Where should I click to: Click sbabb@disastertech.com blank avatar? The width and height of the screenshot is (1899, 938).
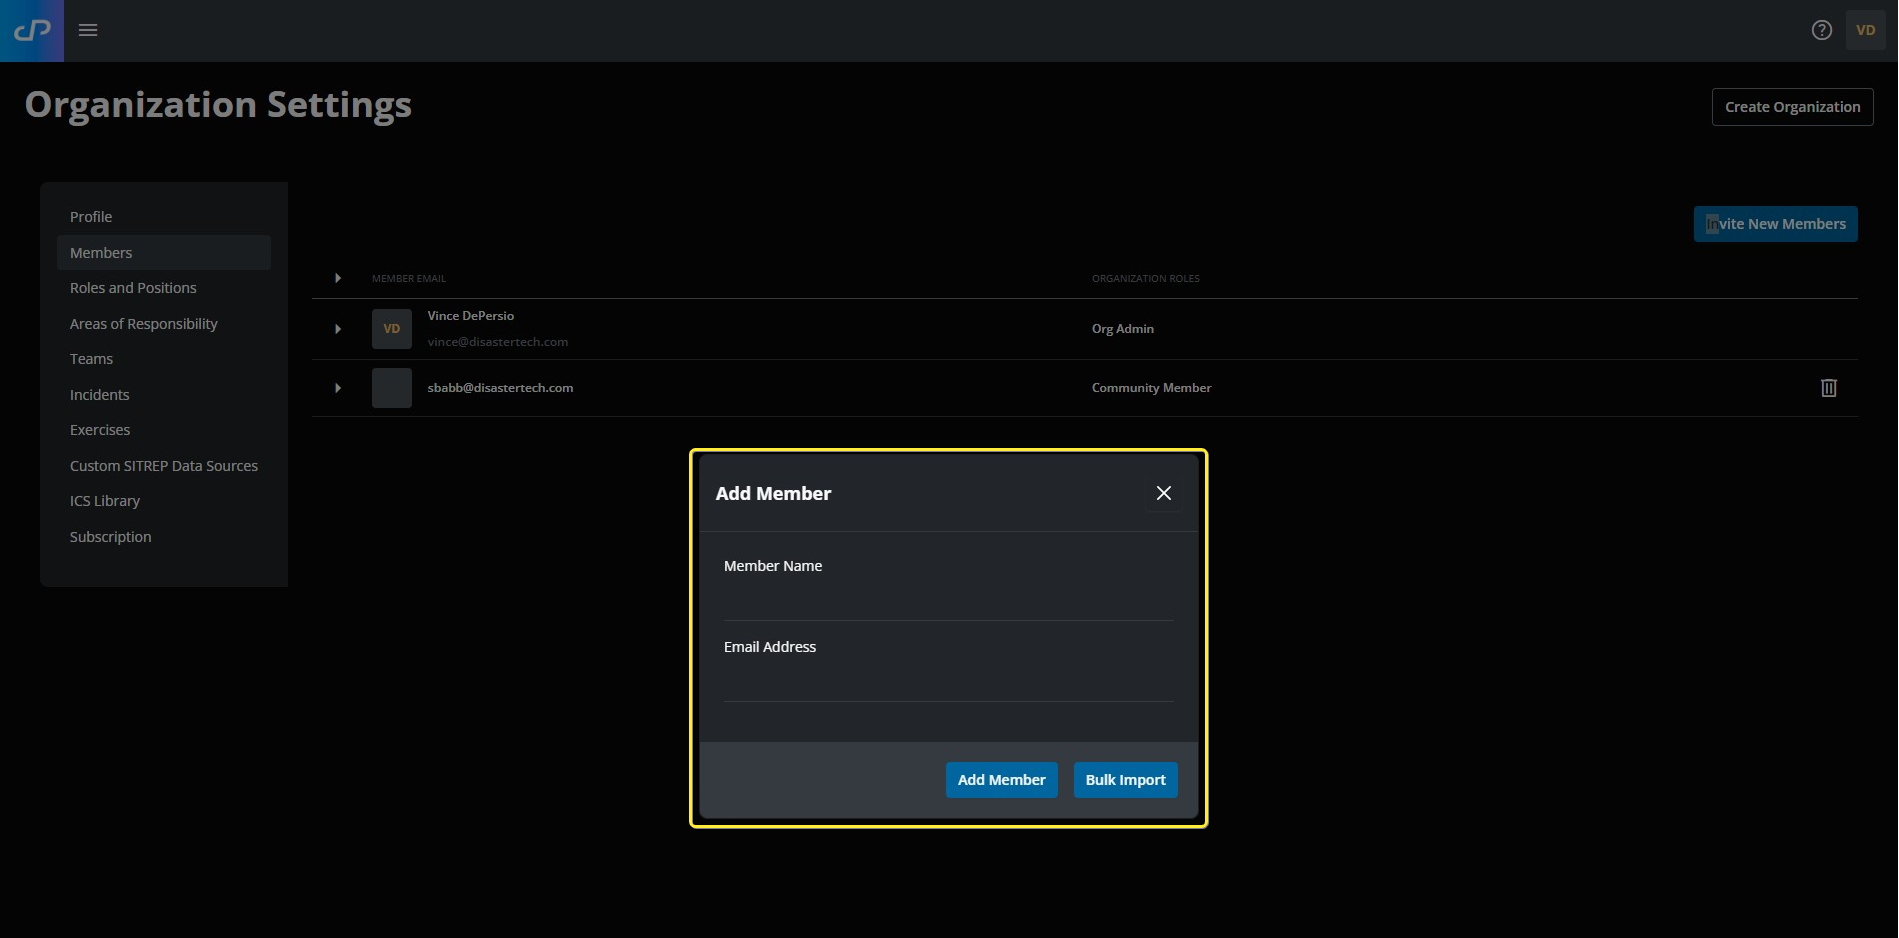[392, 388]
